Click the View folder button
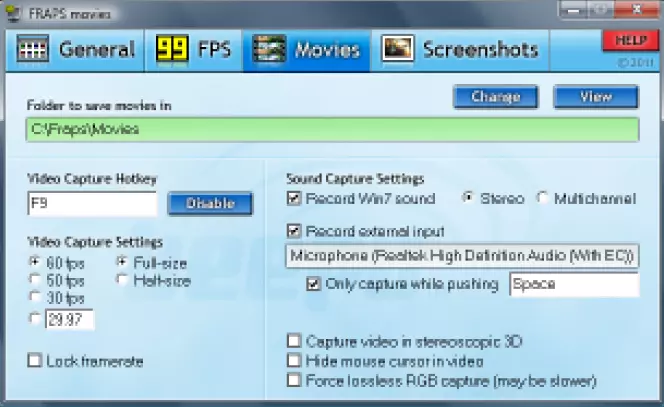The height and width of the screenshot is (407, 664). 596,97
